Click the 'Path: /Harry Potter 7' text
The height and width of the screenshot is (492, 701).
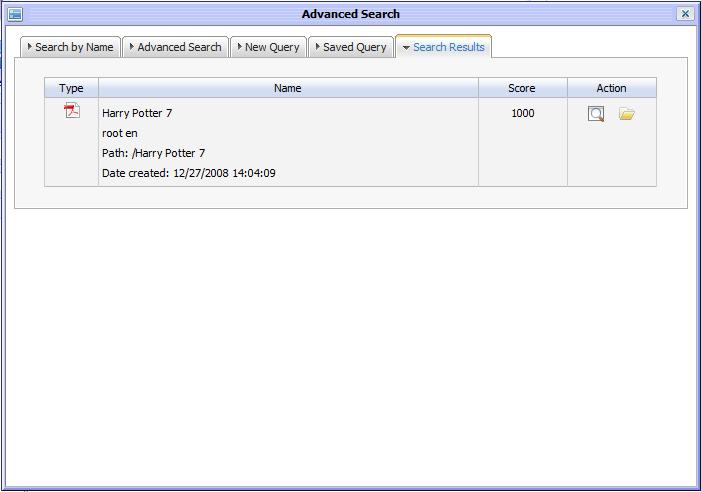click(x=153, y=153)
